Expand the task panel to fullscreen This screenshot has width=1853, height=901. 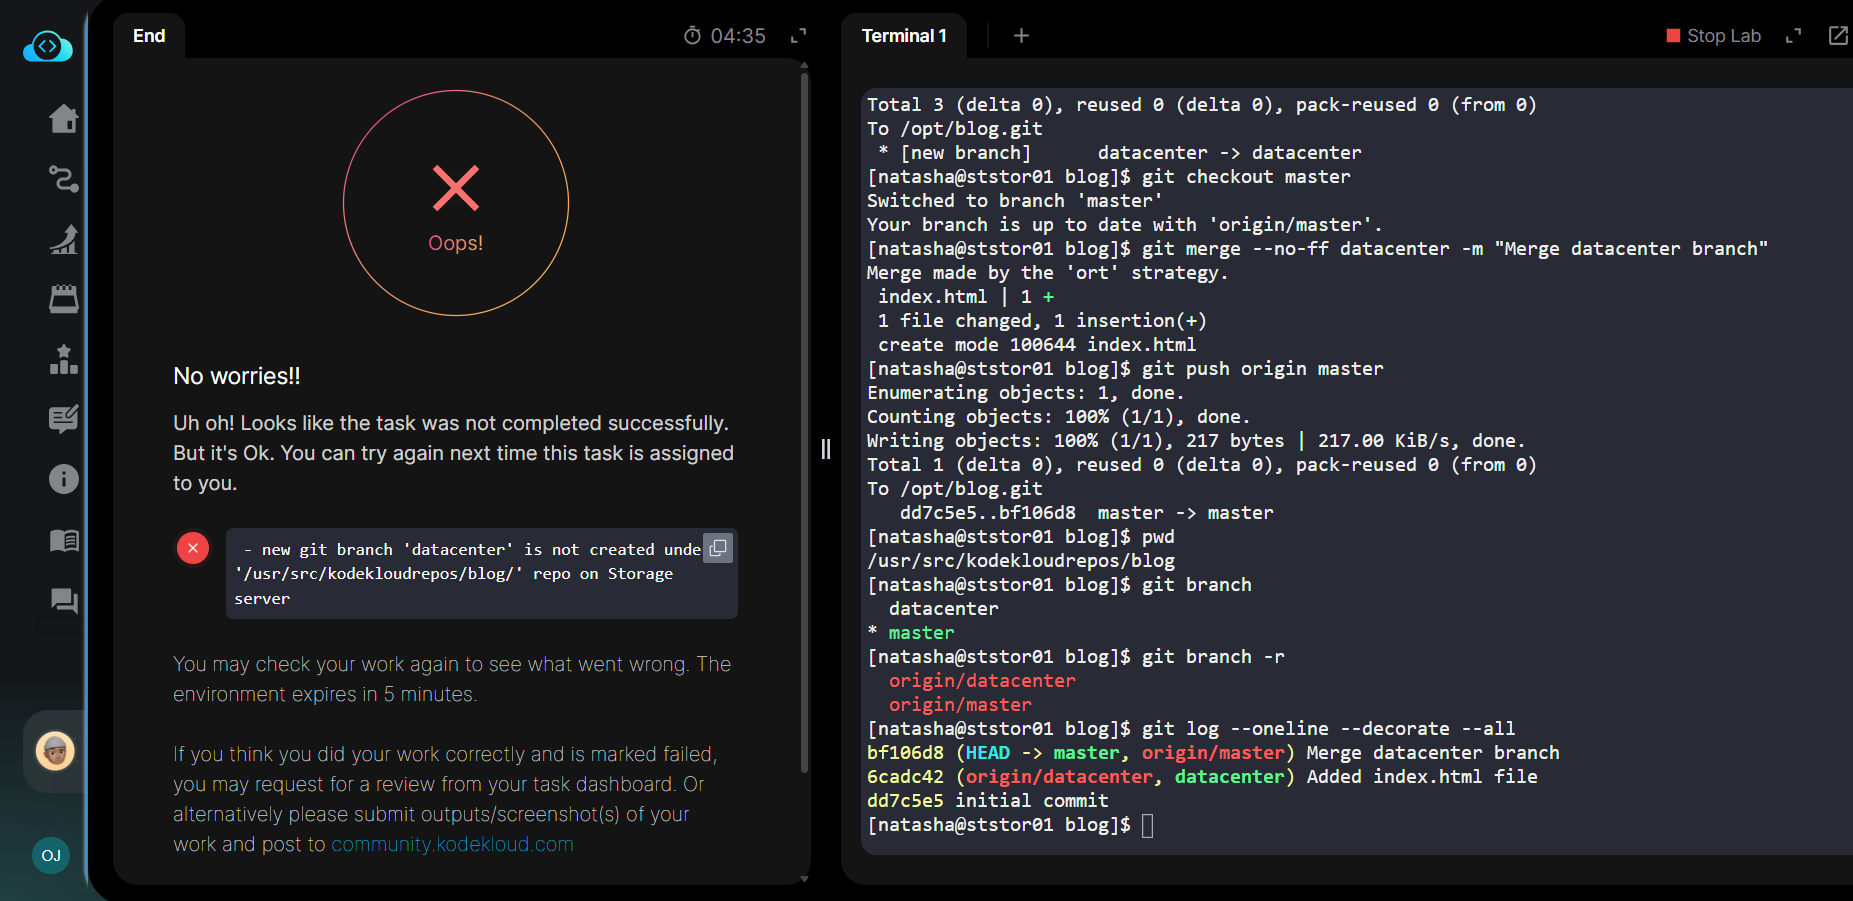(798, 36)
